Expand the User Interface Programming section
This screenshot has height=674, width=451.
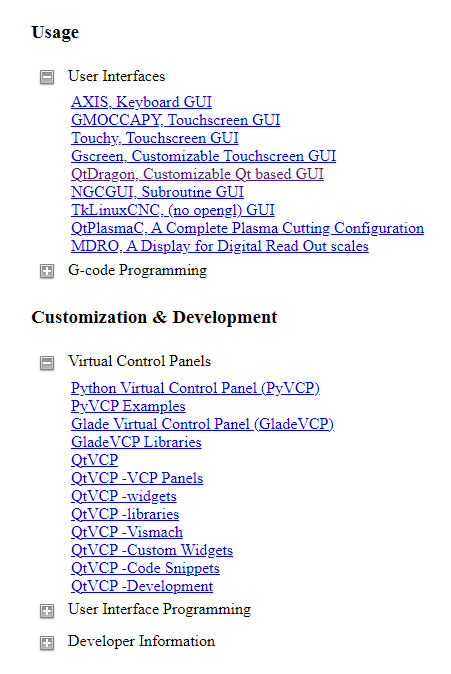[47, 611]
